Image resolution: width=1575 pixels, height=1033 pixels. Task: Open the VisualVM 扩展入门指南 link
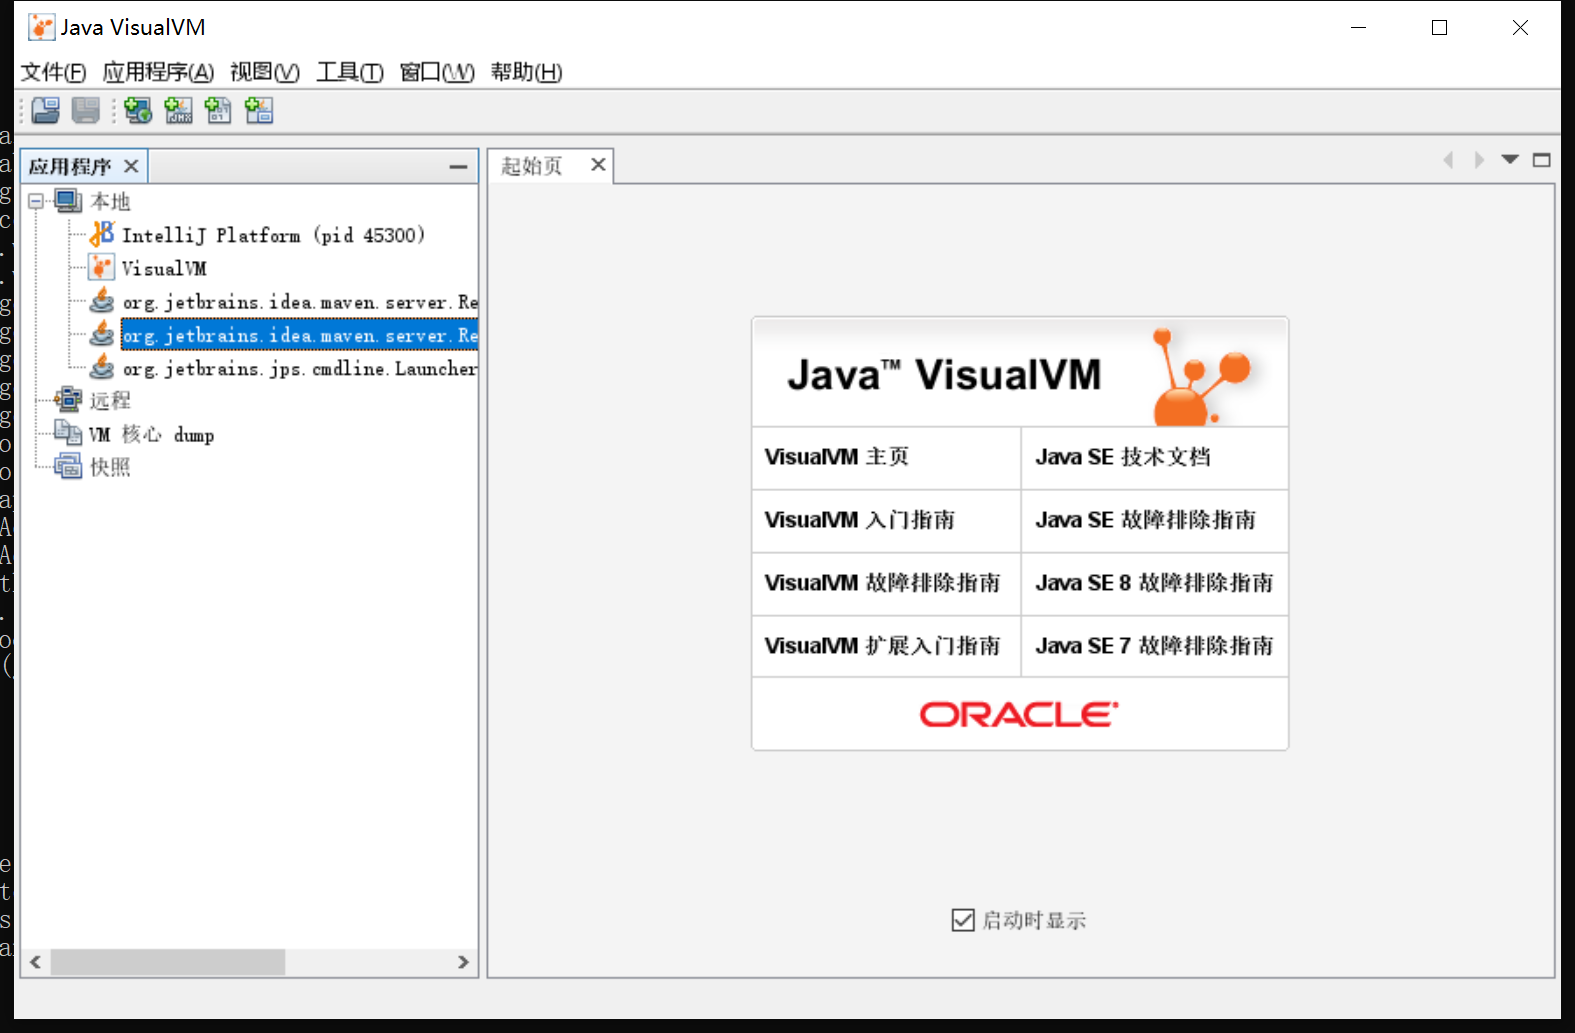coord(882,646)
